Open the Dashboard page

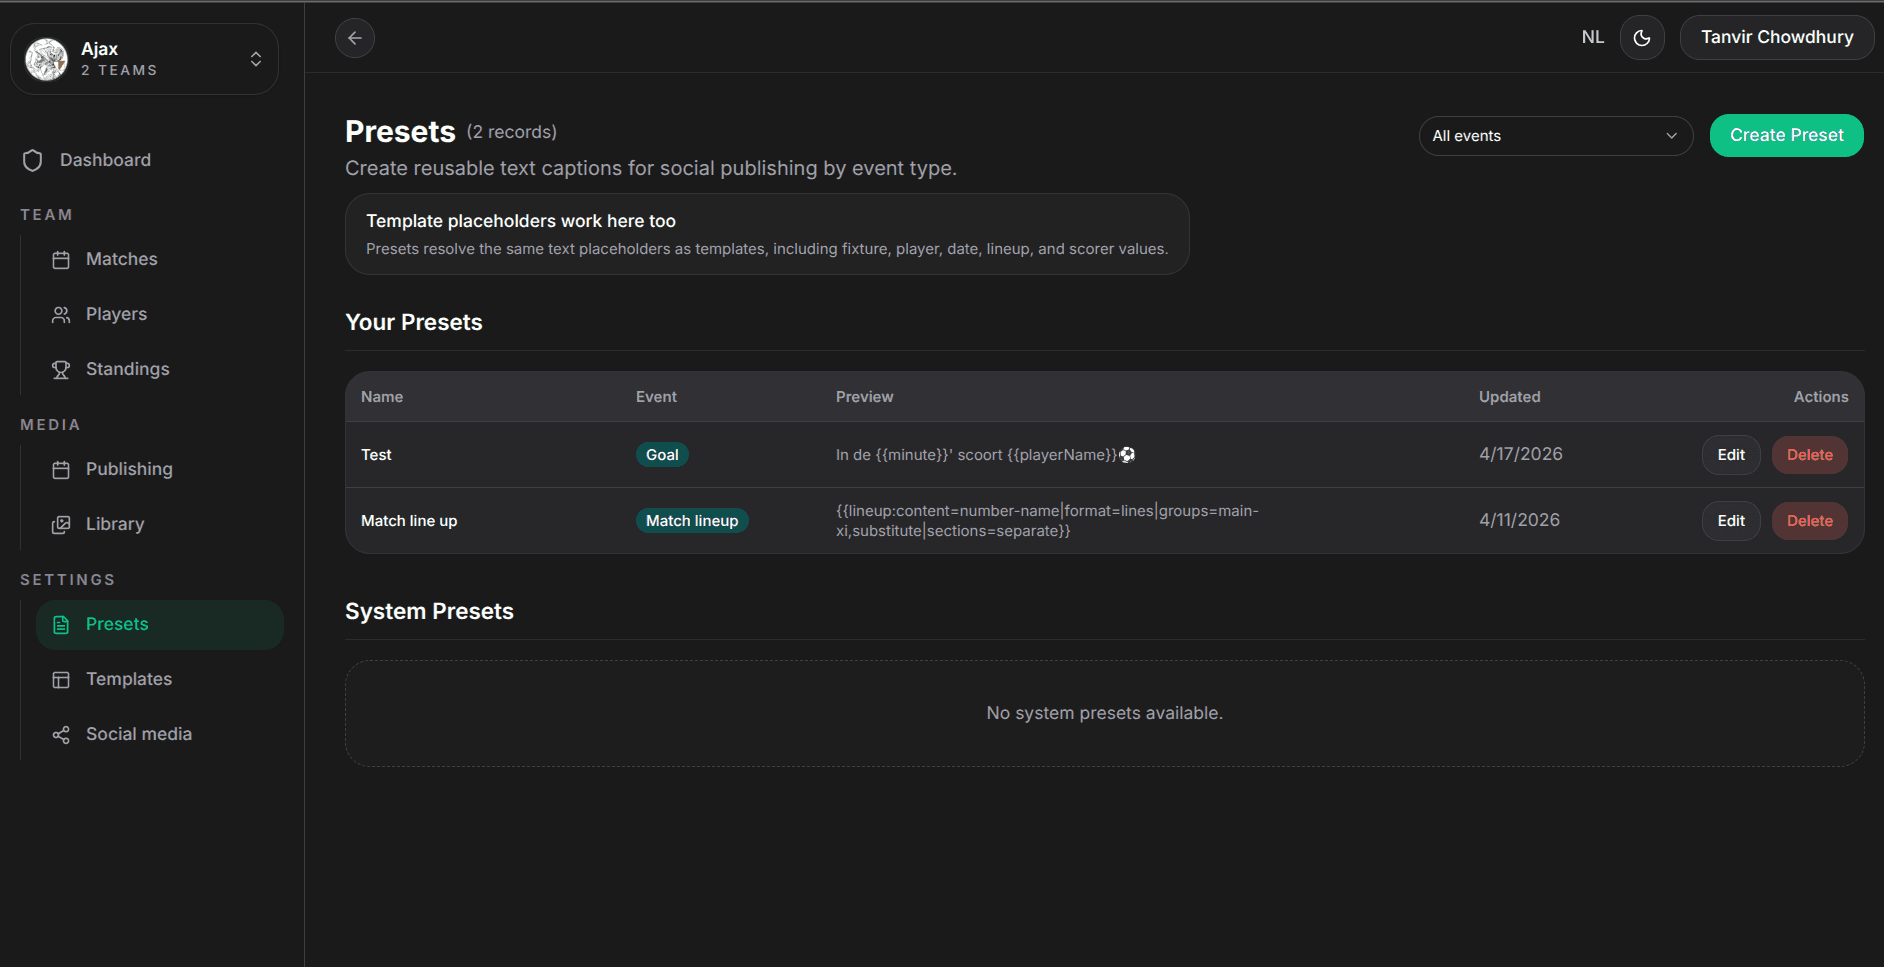point(105,160)
